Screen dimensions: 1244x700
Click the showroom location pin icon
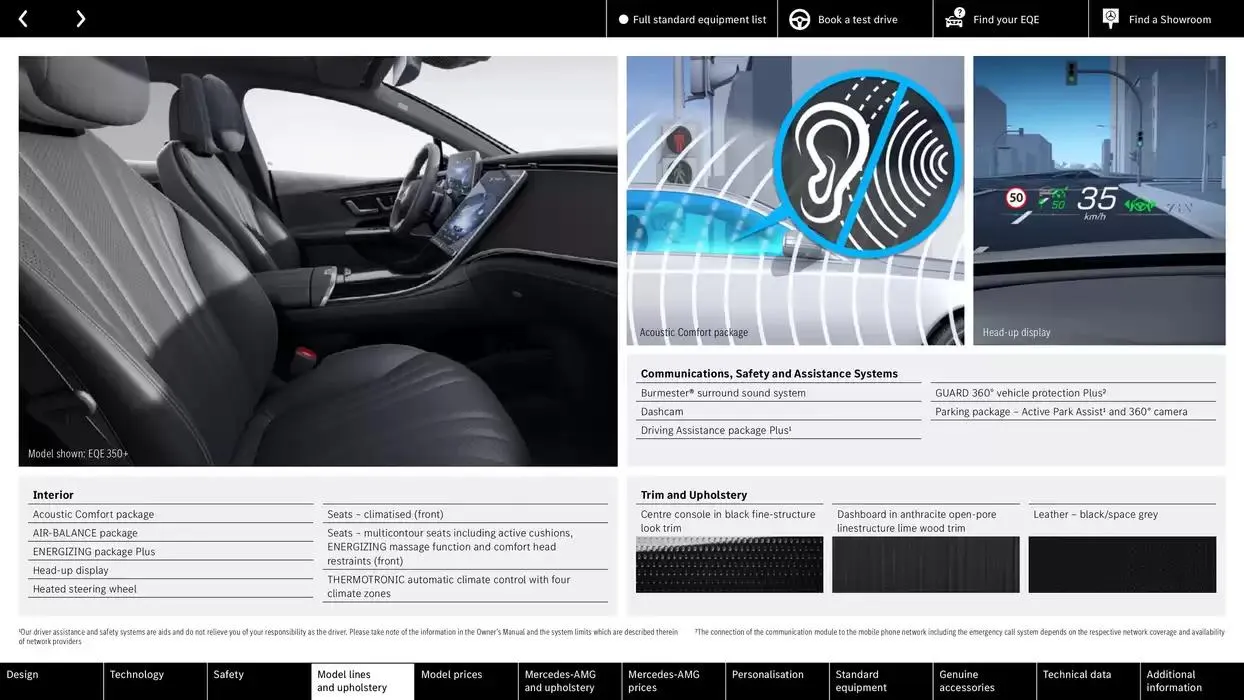[1111, 18]
